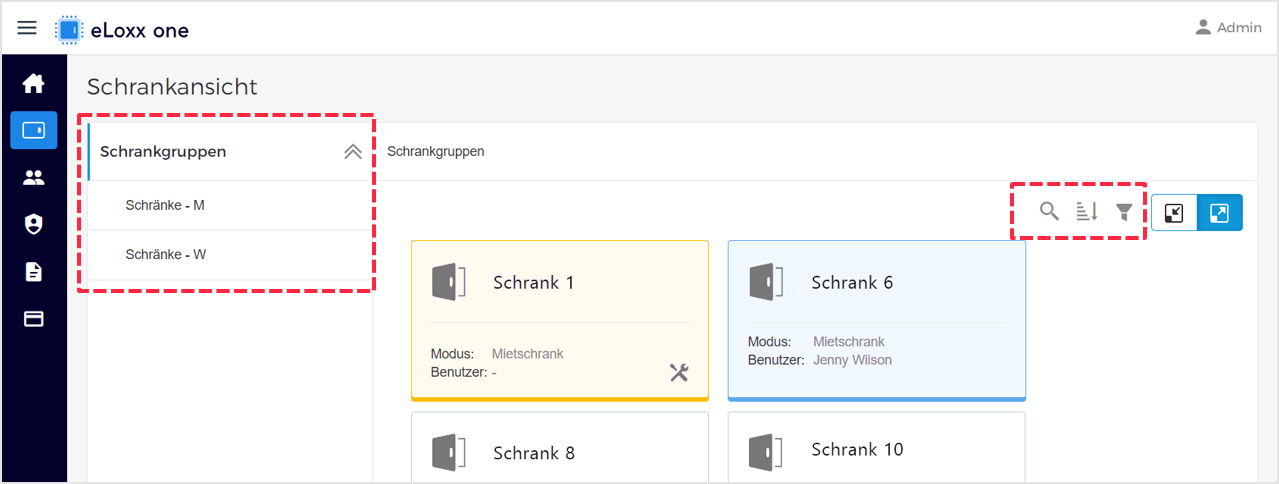This screenshot has width=1279, height=484.
Task: Open the hamburger navigation menu
Action: click(x=27, y=28)
